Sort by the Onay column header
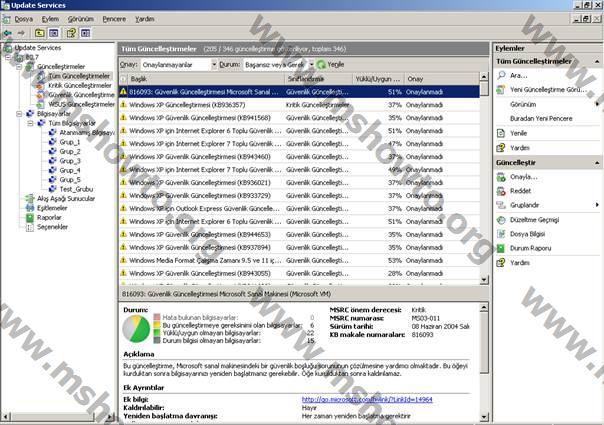 (442, 79)
